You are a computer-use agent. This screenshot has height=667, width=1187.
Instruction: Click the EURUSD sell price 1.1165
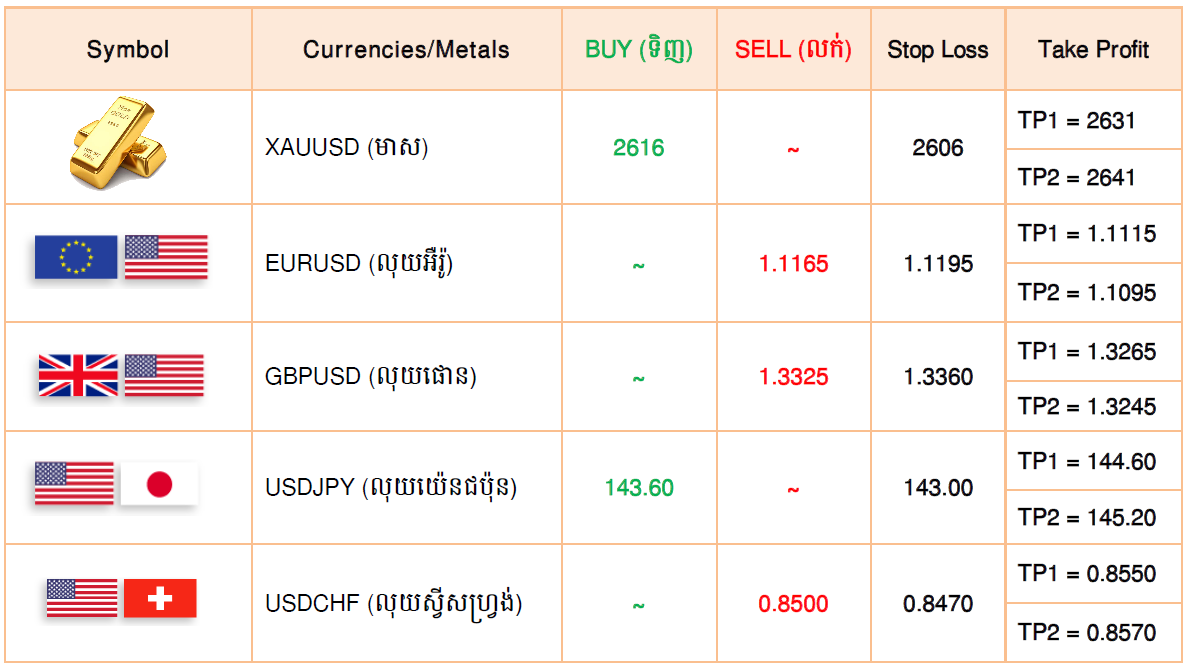coord(793,263)
